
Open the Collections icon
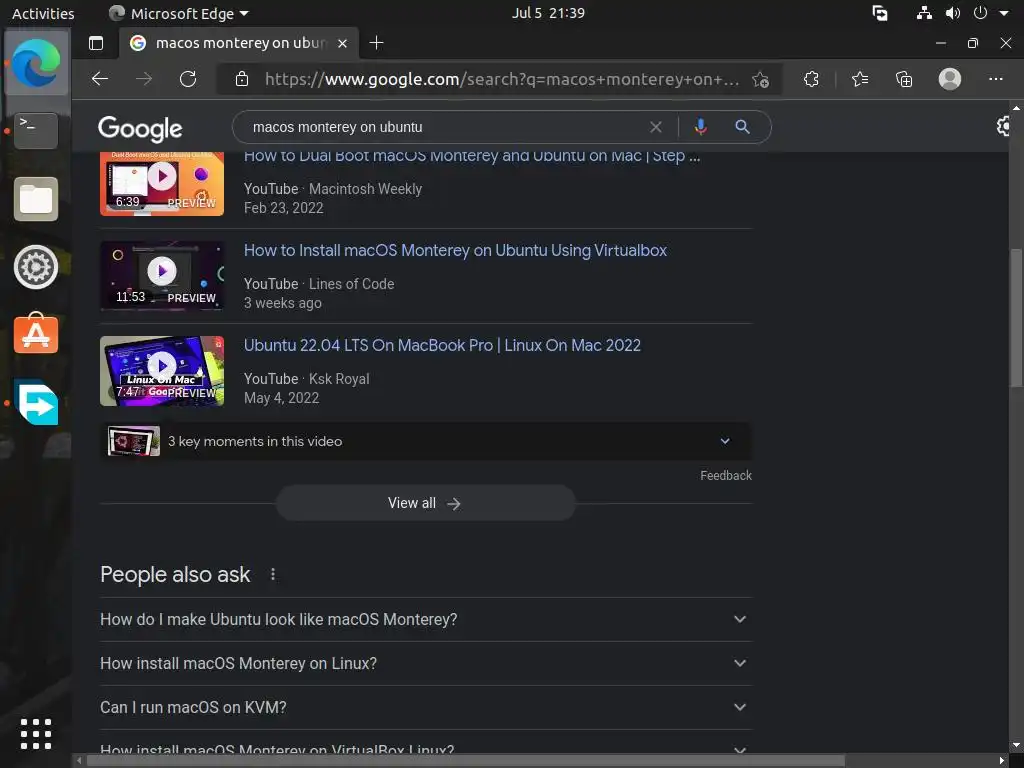tap(904, 79)
